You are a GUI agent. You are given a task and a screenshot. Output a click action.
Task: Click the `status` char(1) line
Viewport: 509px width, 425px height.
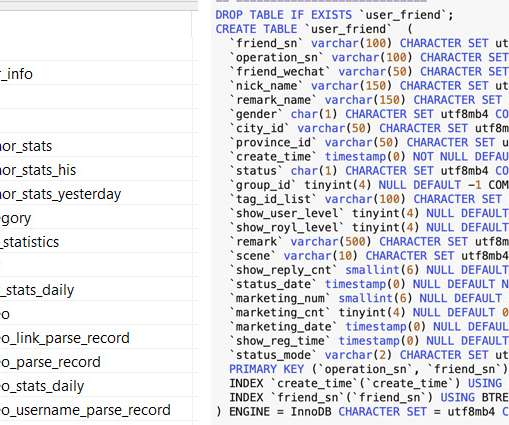click(x=369, y=171)
